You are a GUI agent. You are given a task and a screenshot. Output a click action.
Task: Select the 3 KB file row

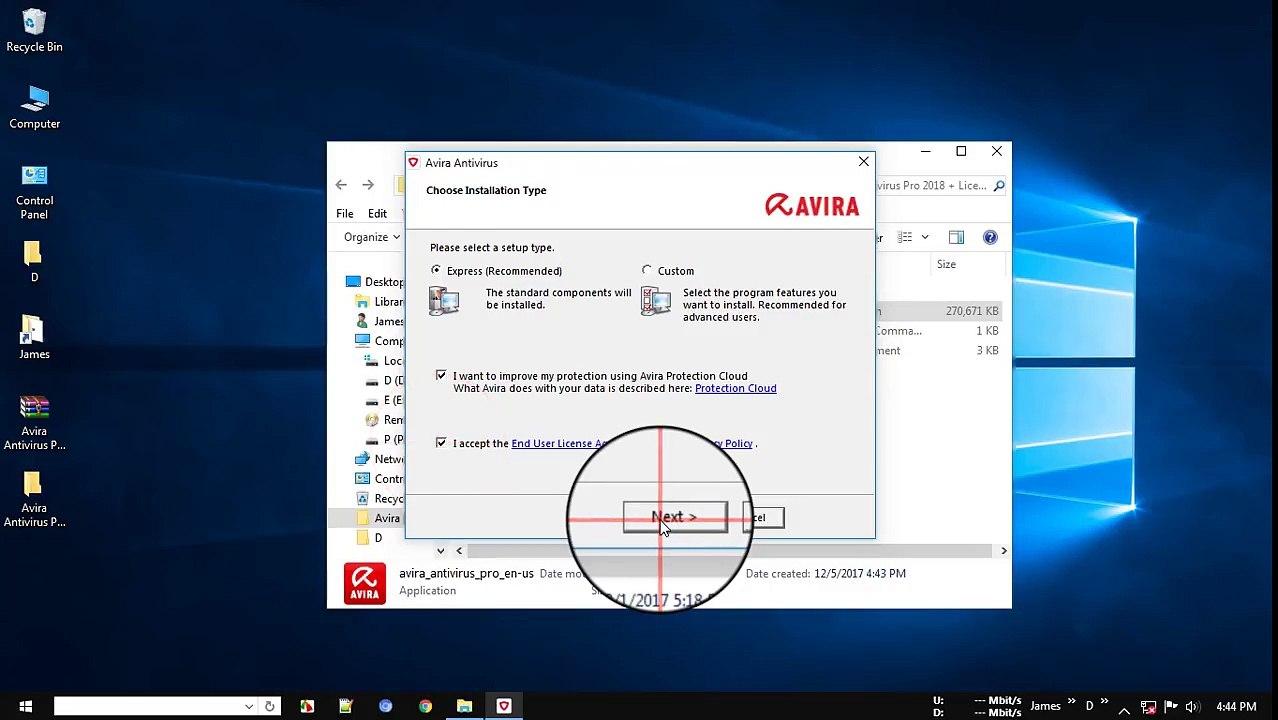tap(938, 351)
